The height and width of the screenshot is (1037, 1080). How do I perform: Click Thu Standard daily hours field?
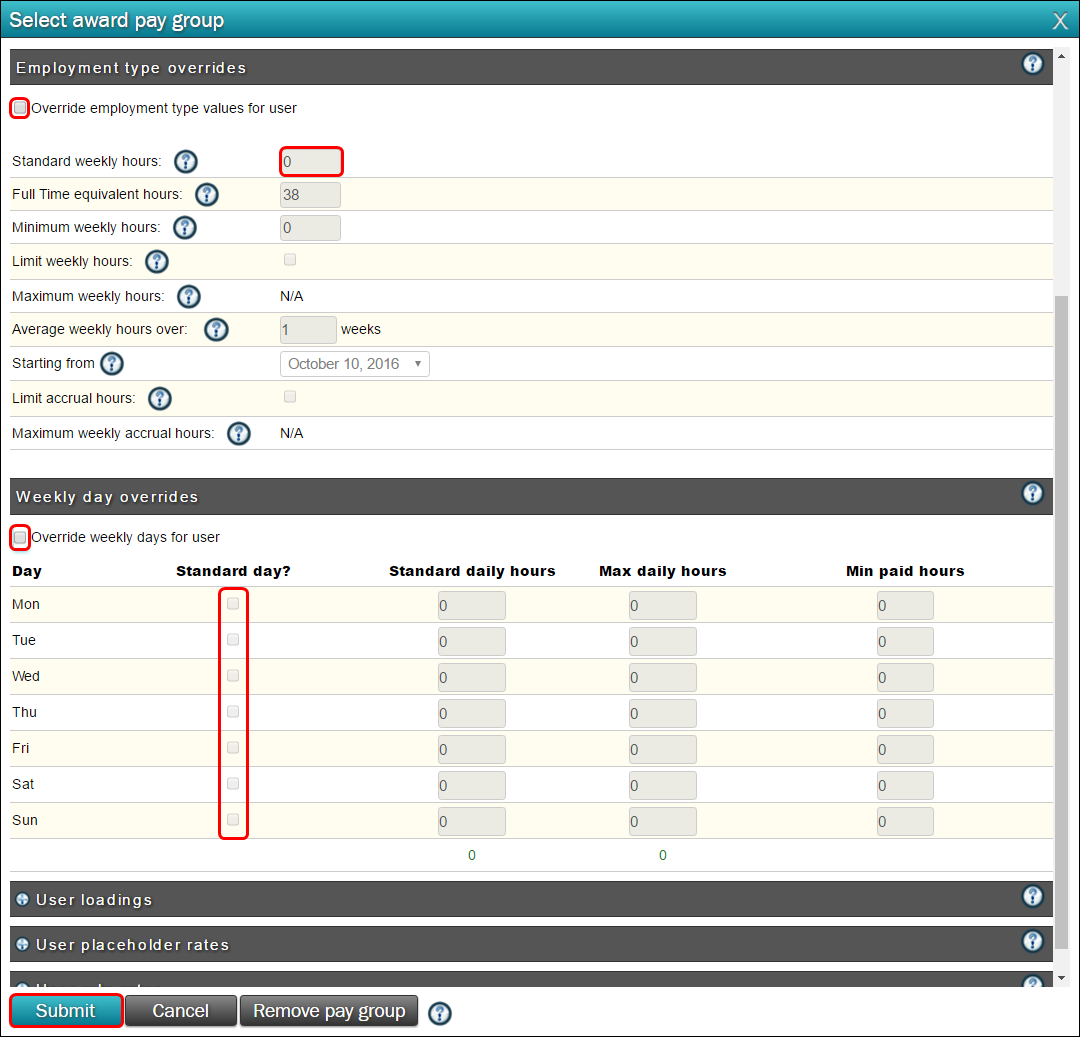472,713
